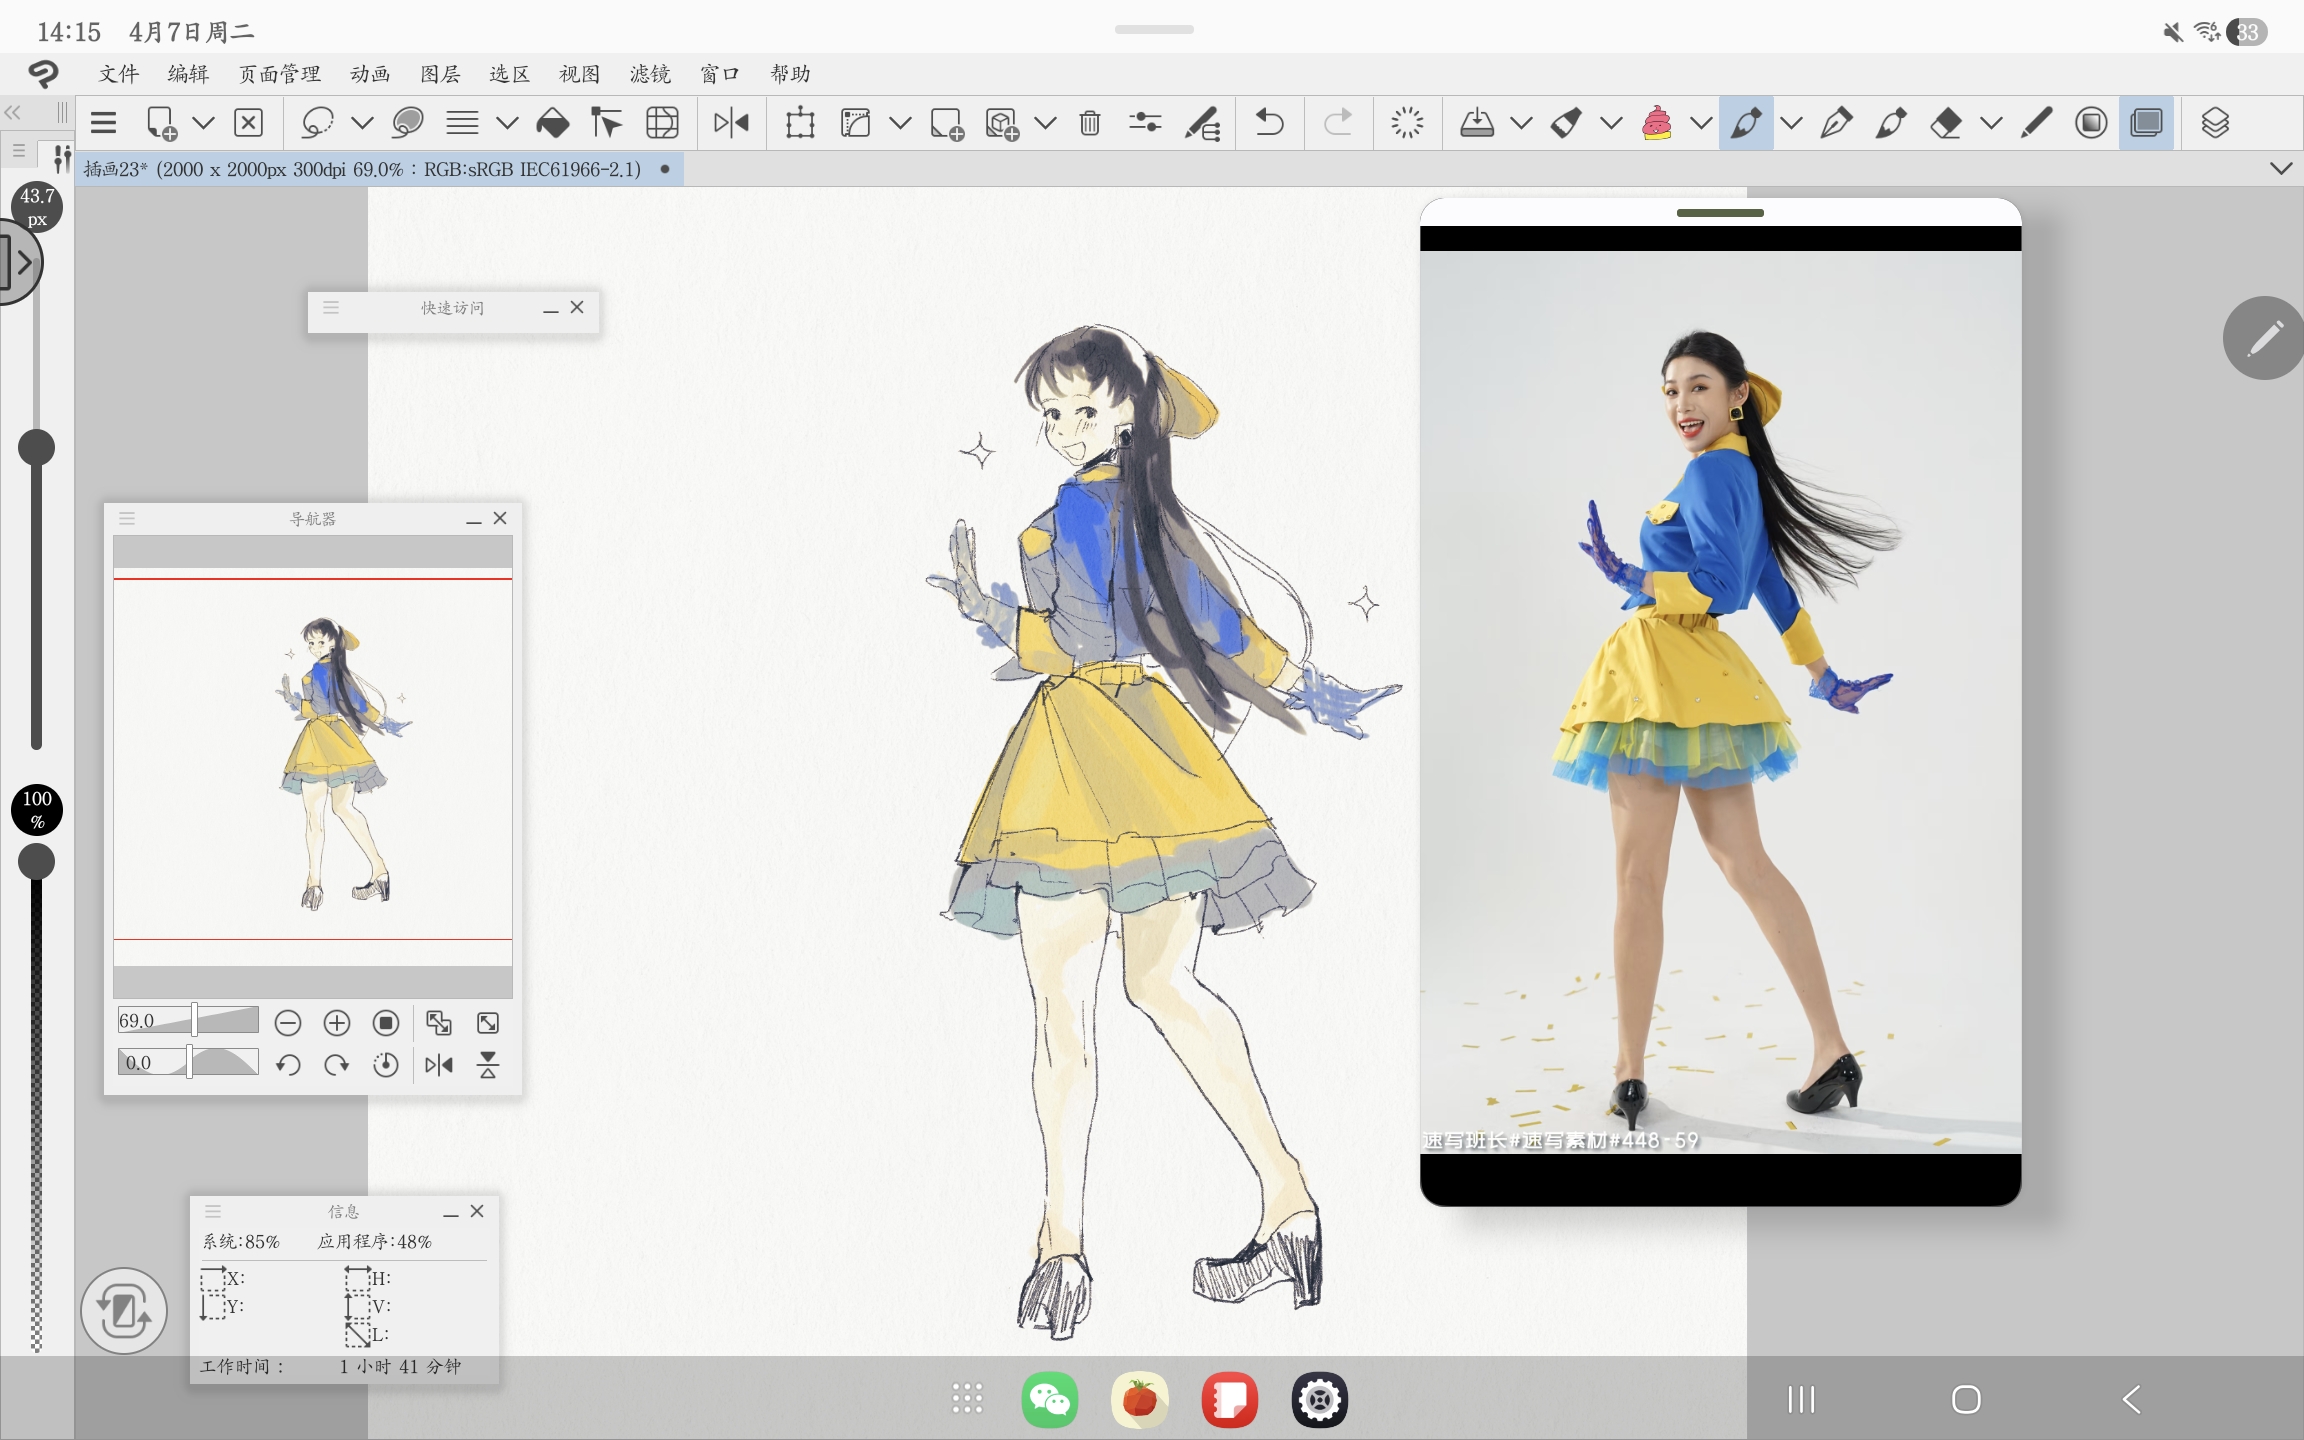Open WeChat from the taskbar
The width and height of the screenshot is (2304, 1440).
(x=1049, y=1399)
